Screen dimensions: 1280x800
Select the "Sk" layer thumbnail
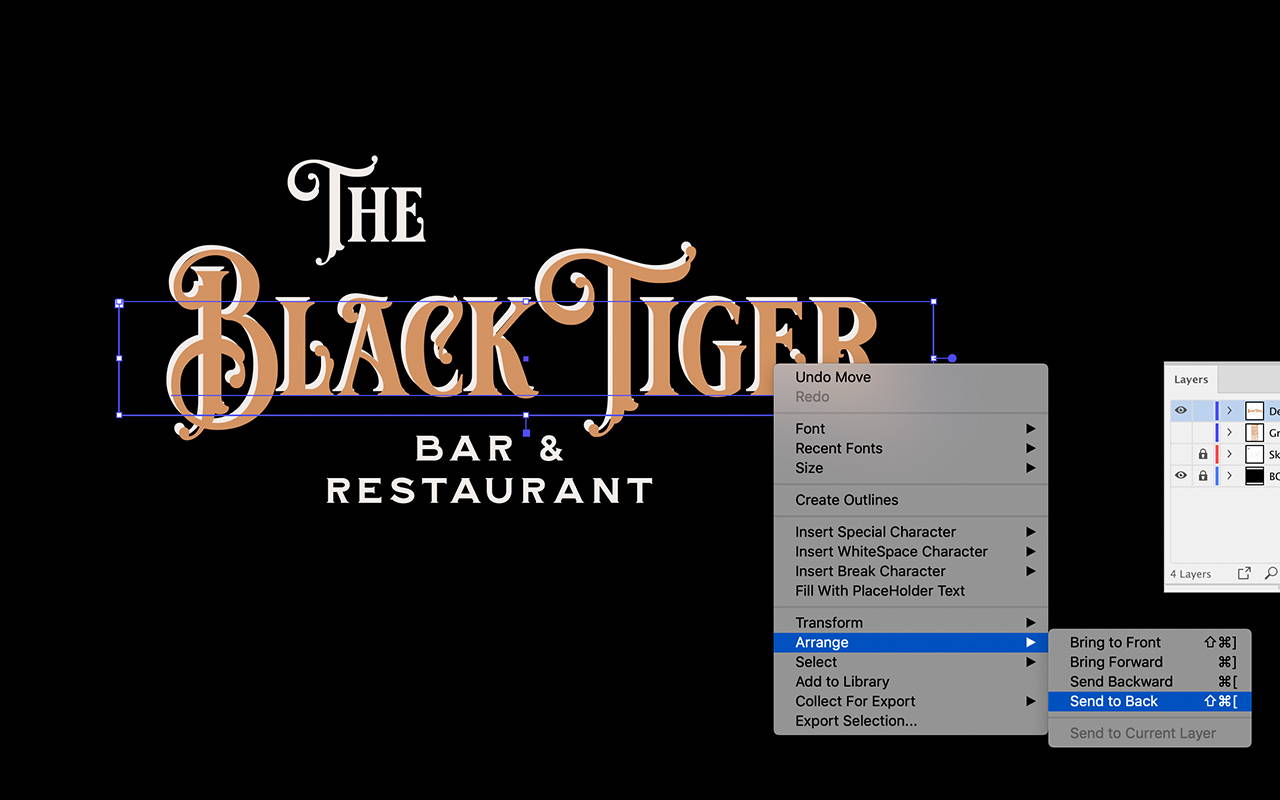tap(1254, 454)
